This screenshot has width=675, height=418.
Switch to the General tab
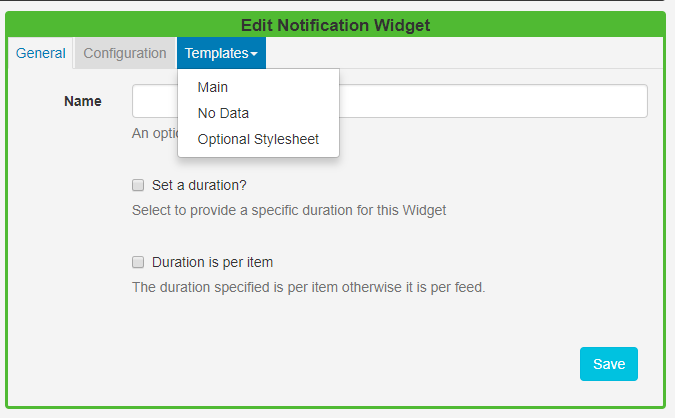click(41, 53)
